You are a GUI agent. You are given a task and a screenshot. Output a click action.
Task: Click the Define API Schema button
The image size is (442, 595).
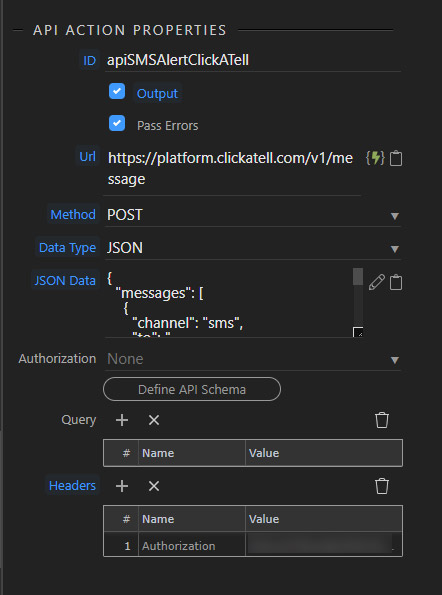[192, 389]
